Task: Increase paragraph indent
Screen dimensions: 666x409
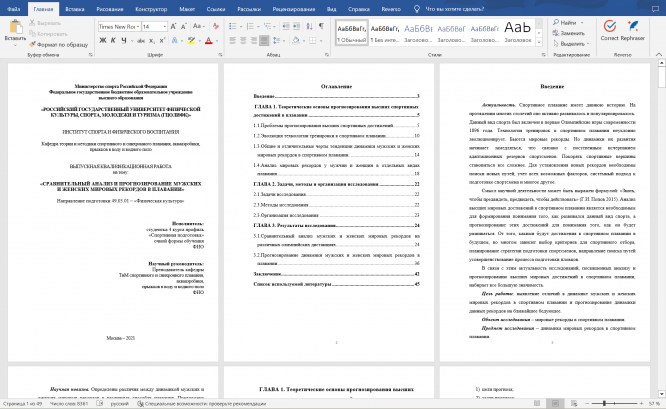Action: click(296, 26)
